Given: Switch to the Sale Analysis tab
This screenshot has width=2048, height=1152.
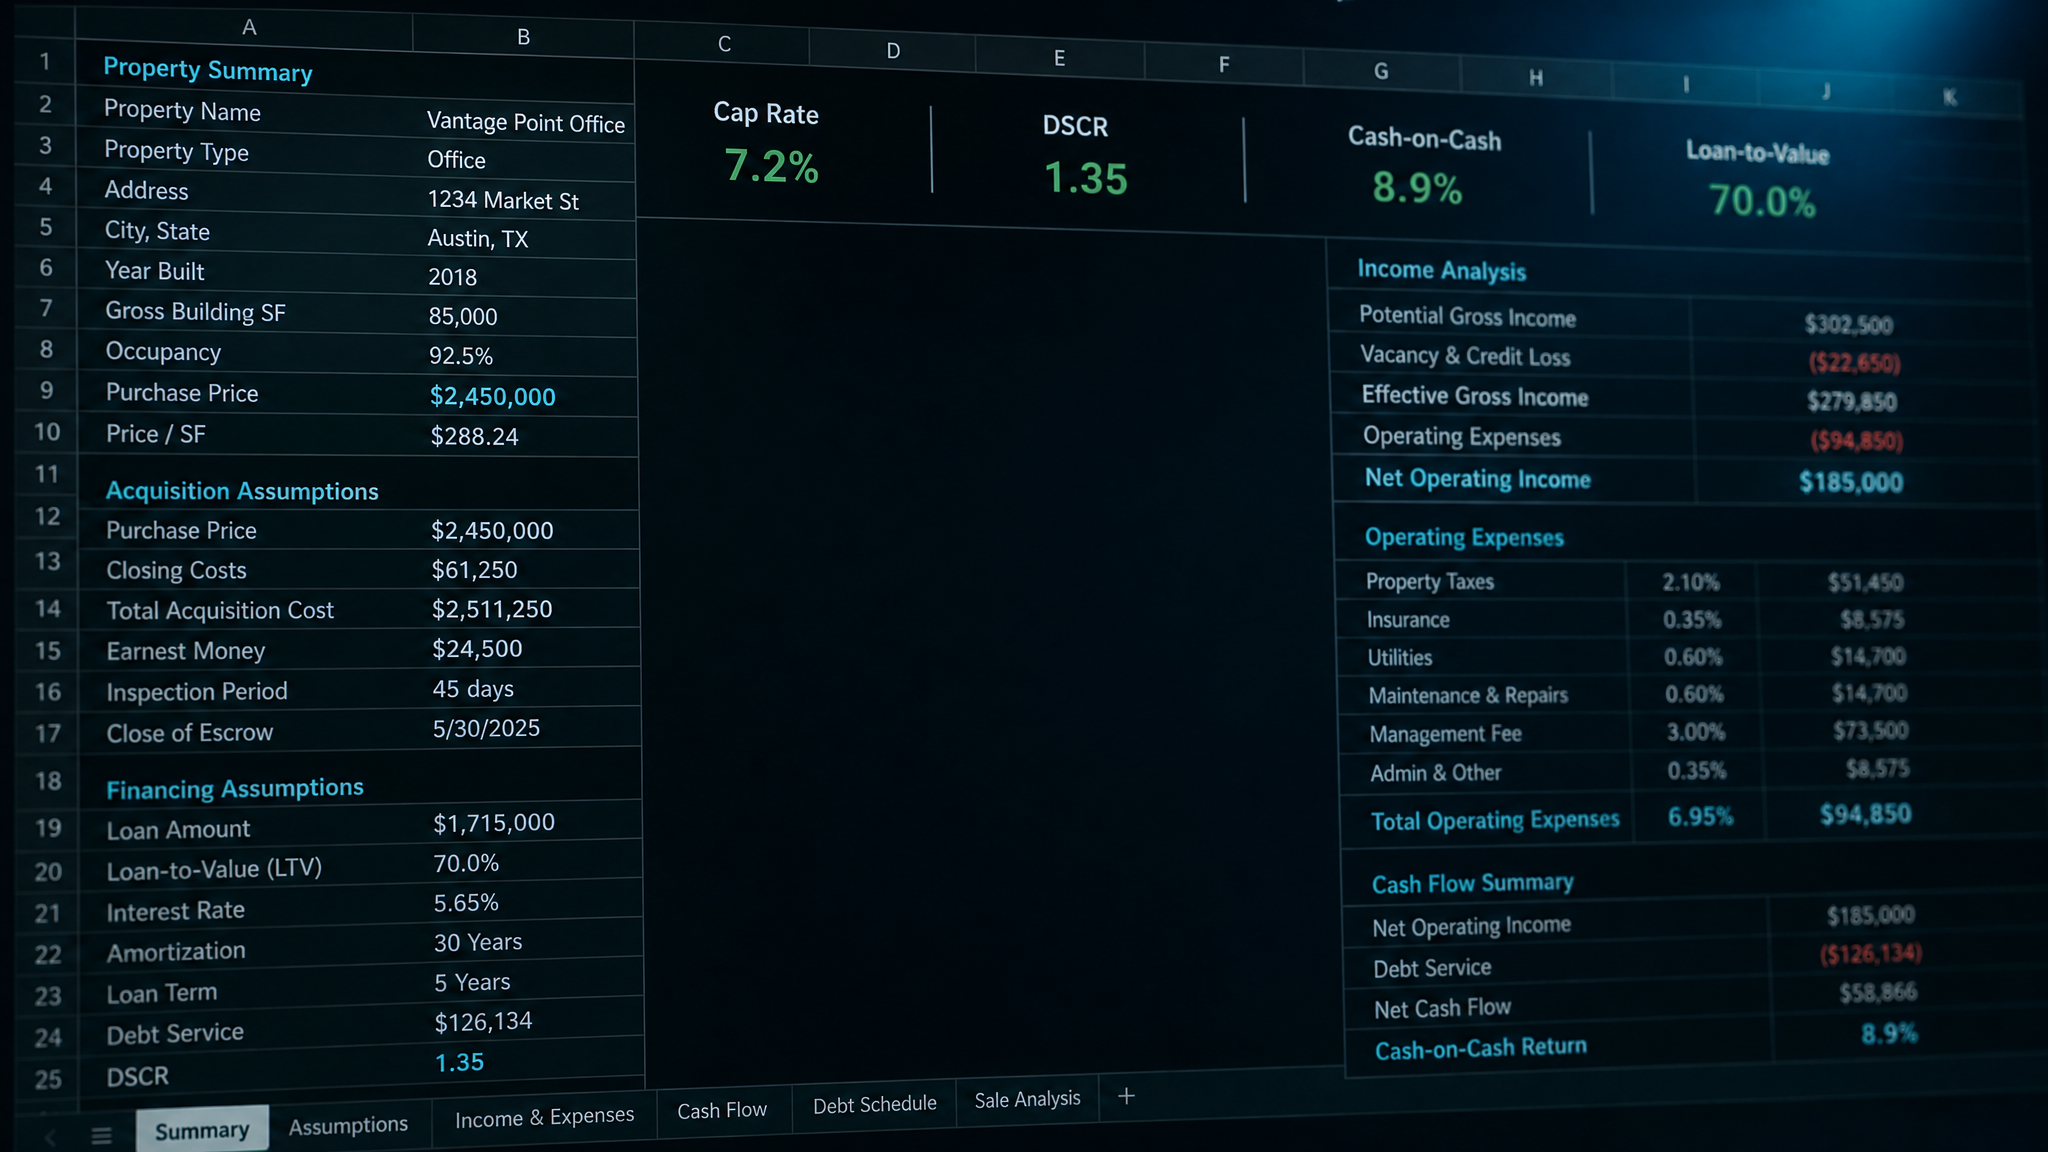Looking at the screenshot, I should [1027, 1099].
